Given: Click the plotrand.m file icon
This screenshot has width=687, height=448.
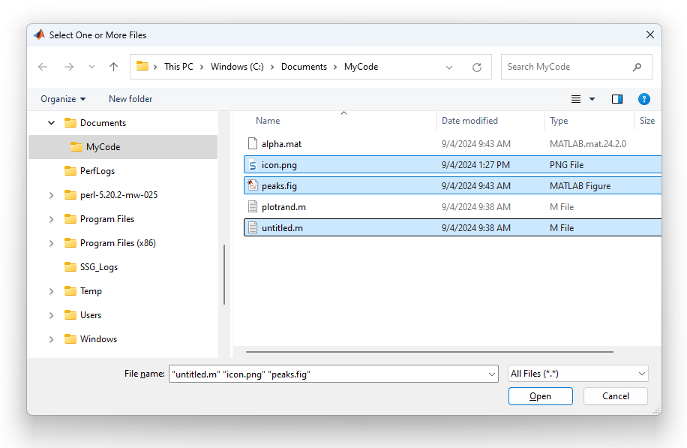Looking at the screenshot, I should coord(252,206).
